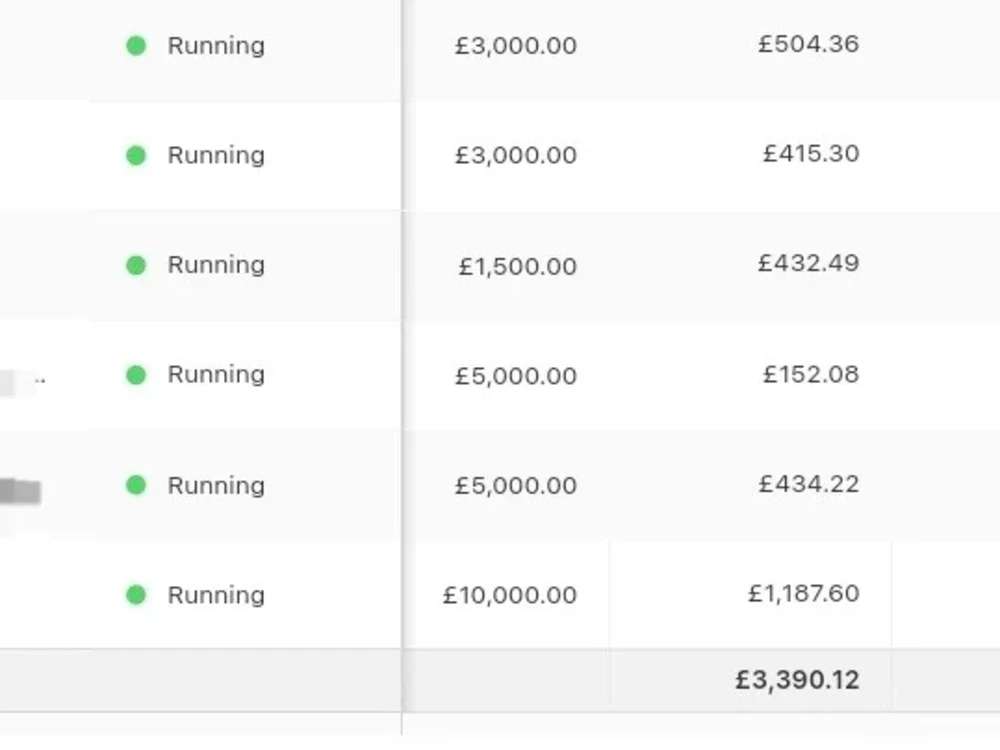Select the £434.22 spend cell
The image size is (1000, 750).
809,484
